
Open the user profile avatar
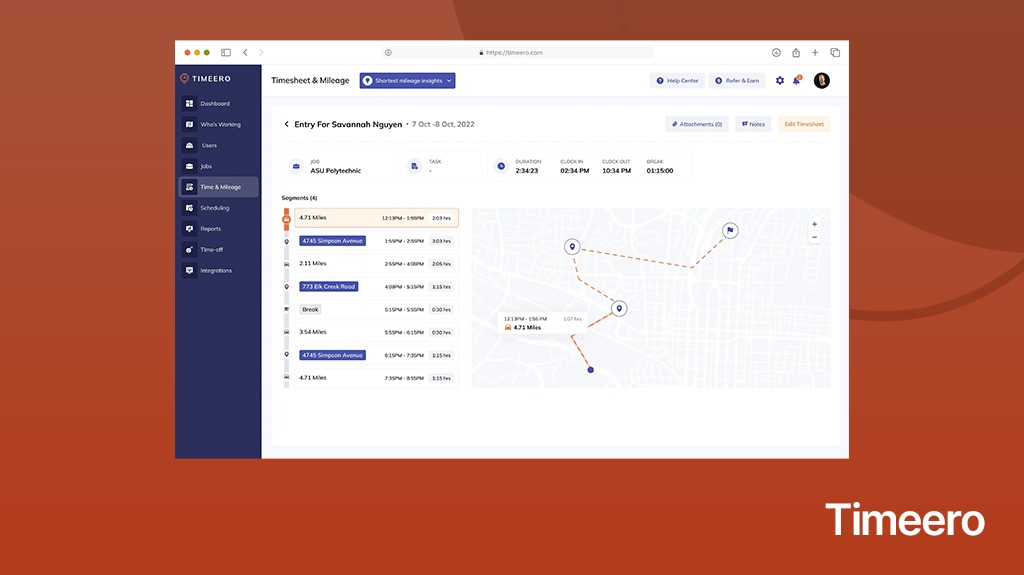(x=822, y=80)
